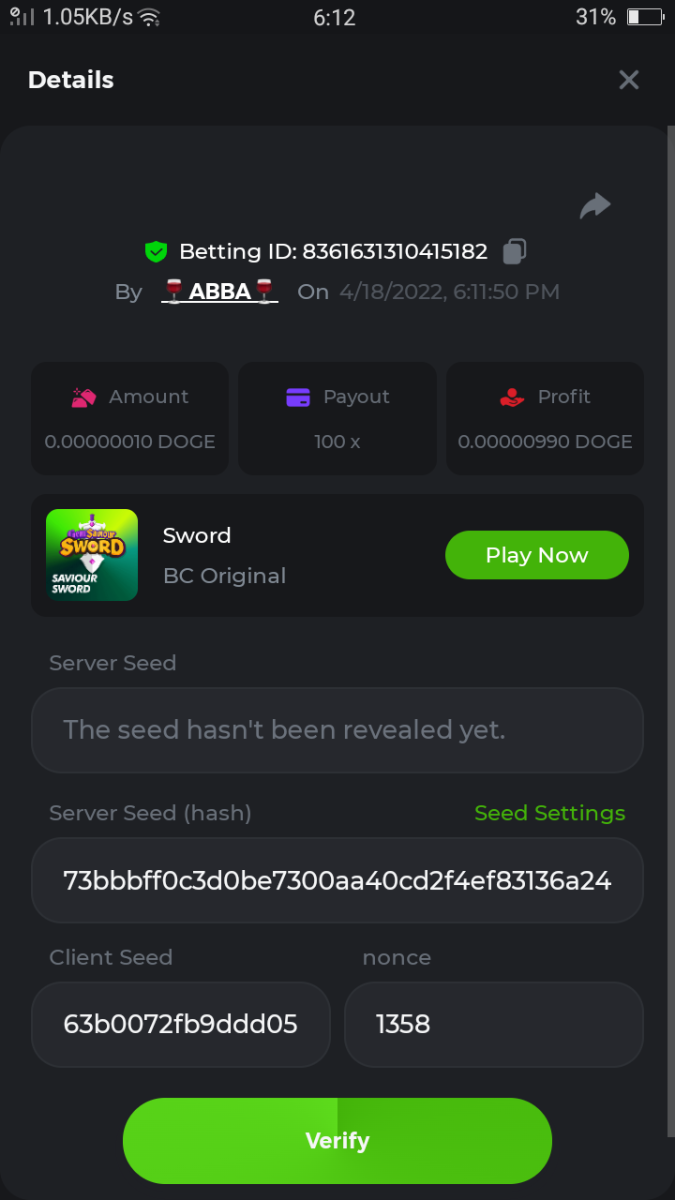Screen dimensions: 675x1200
Task: Open the Saviour Sword game thumbnail
Action: point(92,555)
